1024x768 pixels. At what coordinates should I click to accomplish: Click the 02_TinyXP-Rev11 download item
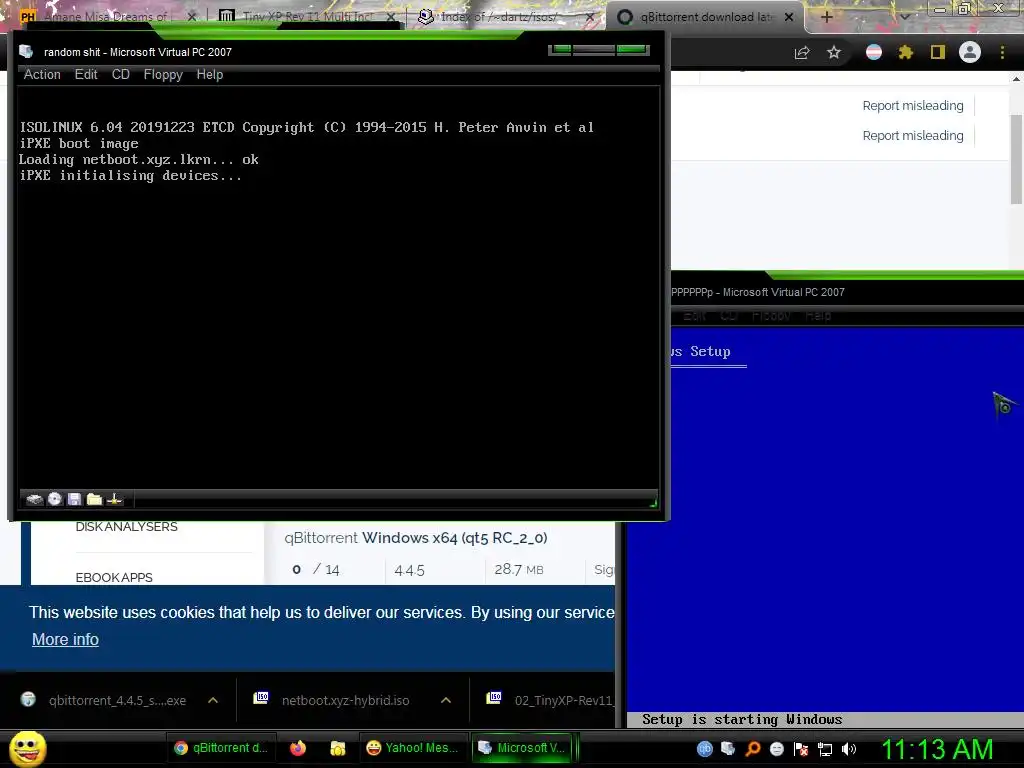(550, 700)
